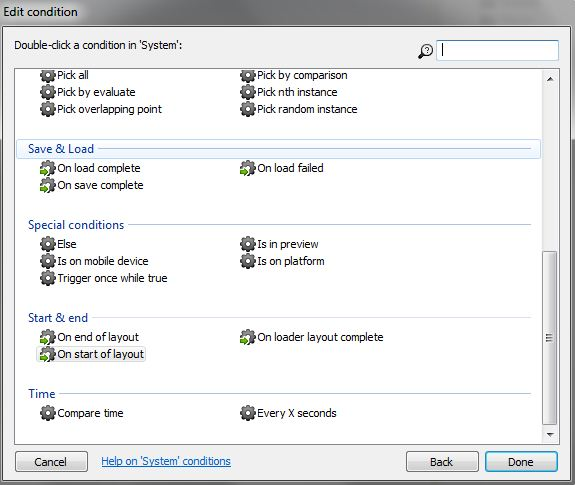The image size is (575, 485).
Task: Collapse the 'Special conditions' group header
Action: (279, 225)
